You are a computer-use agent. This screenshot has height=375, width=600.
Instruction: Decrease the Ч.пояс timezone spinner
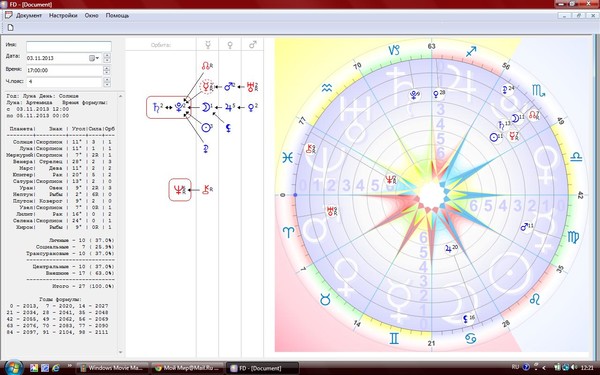click(x=107, y=84)
